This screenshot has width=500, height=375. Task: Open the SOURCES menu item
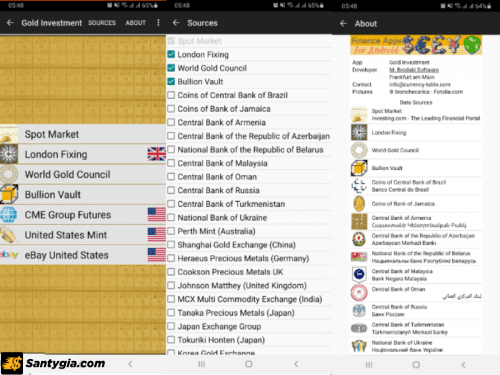point(102,23)
